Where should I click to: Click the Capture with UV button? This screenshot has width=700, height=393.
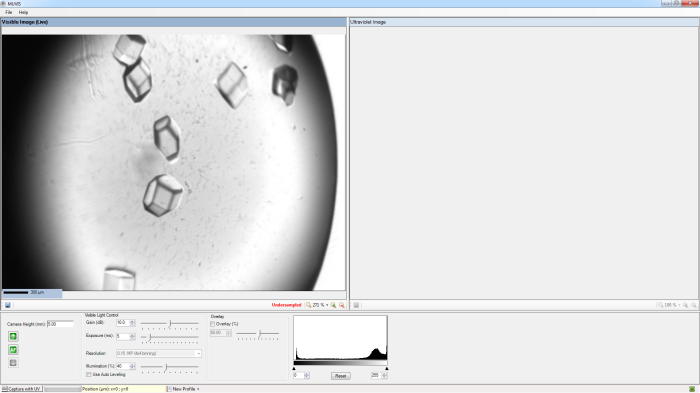click(x=22, y=389)
